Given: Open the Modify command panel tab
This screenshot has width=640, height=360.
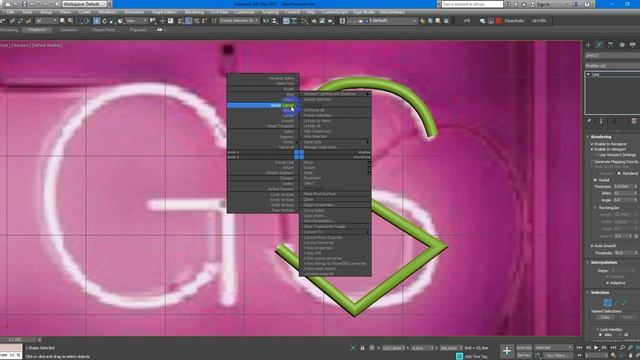Looking at the screenshot, I should 599,45.
